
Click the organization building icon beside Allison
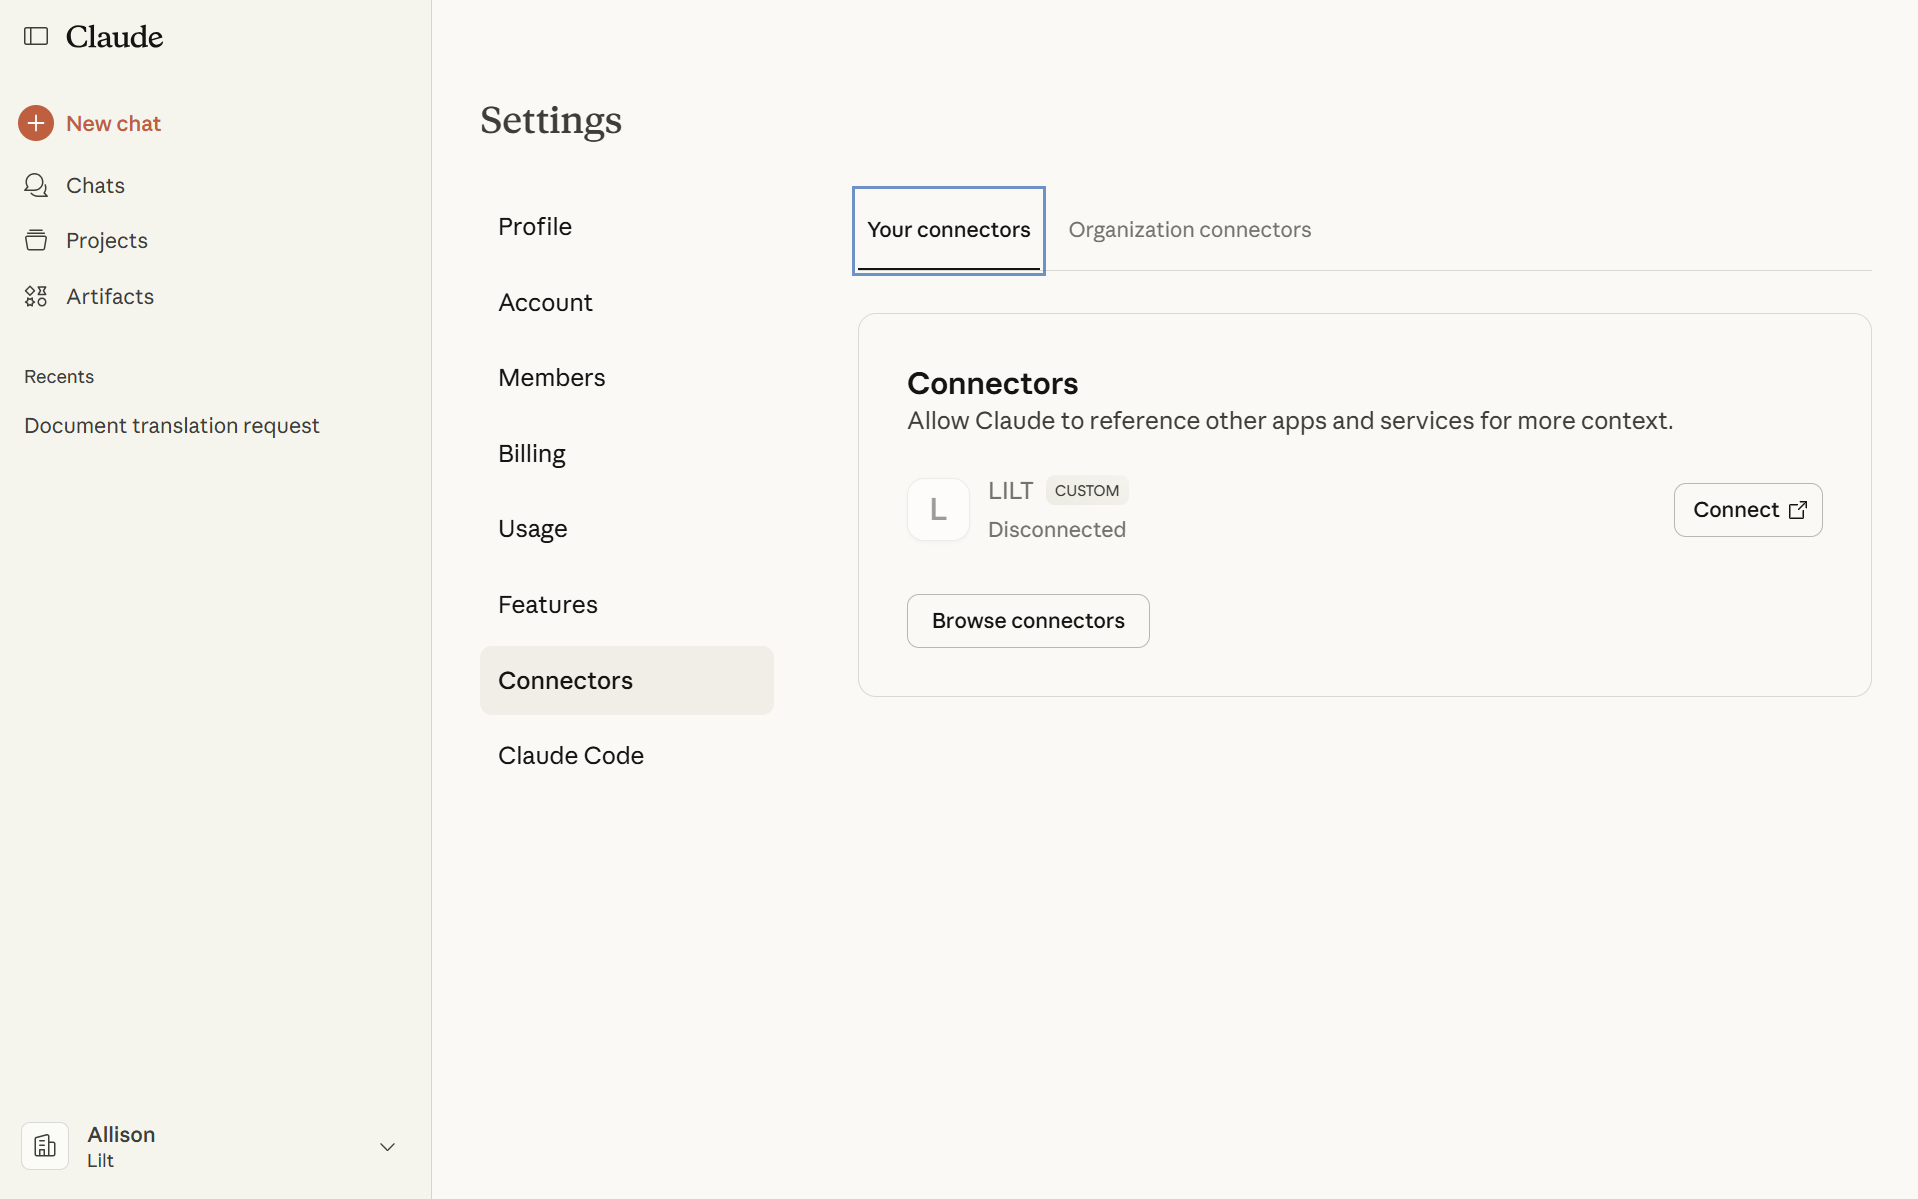pos(45,1146)
